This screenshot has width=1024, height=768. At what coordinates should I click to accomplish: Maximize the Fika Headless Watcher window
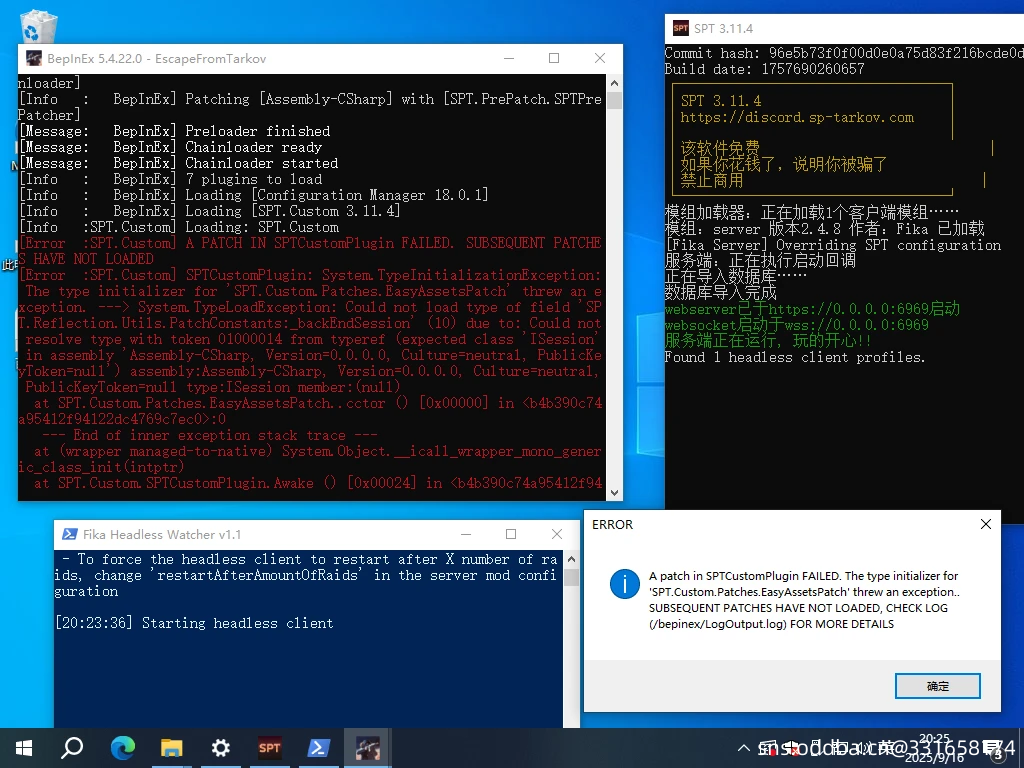tap(511, 534)
